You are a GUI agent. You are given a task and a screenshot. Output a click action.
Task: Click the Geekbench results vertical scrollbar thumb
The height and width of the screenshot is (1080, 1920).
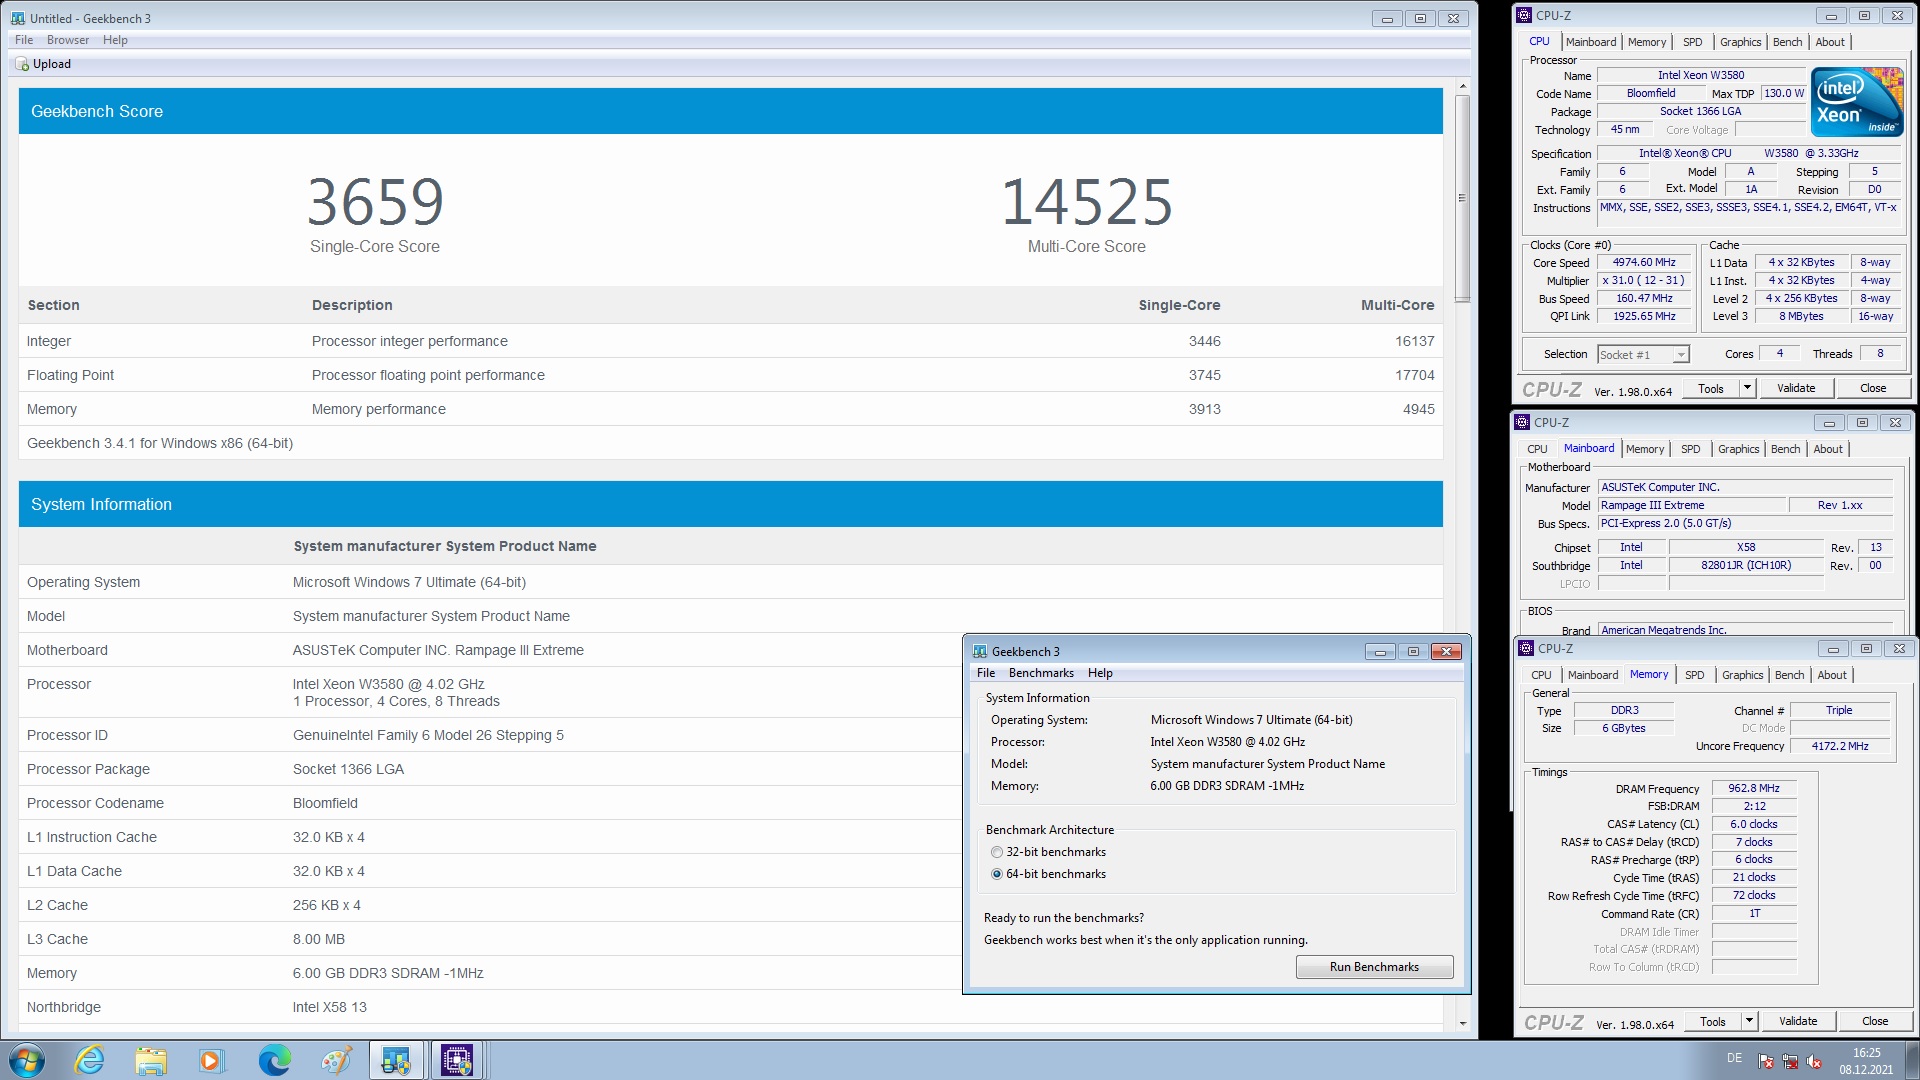1462,198
